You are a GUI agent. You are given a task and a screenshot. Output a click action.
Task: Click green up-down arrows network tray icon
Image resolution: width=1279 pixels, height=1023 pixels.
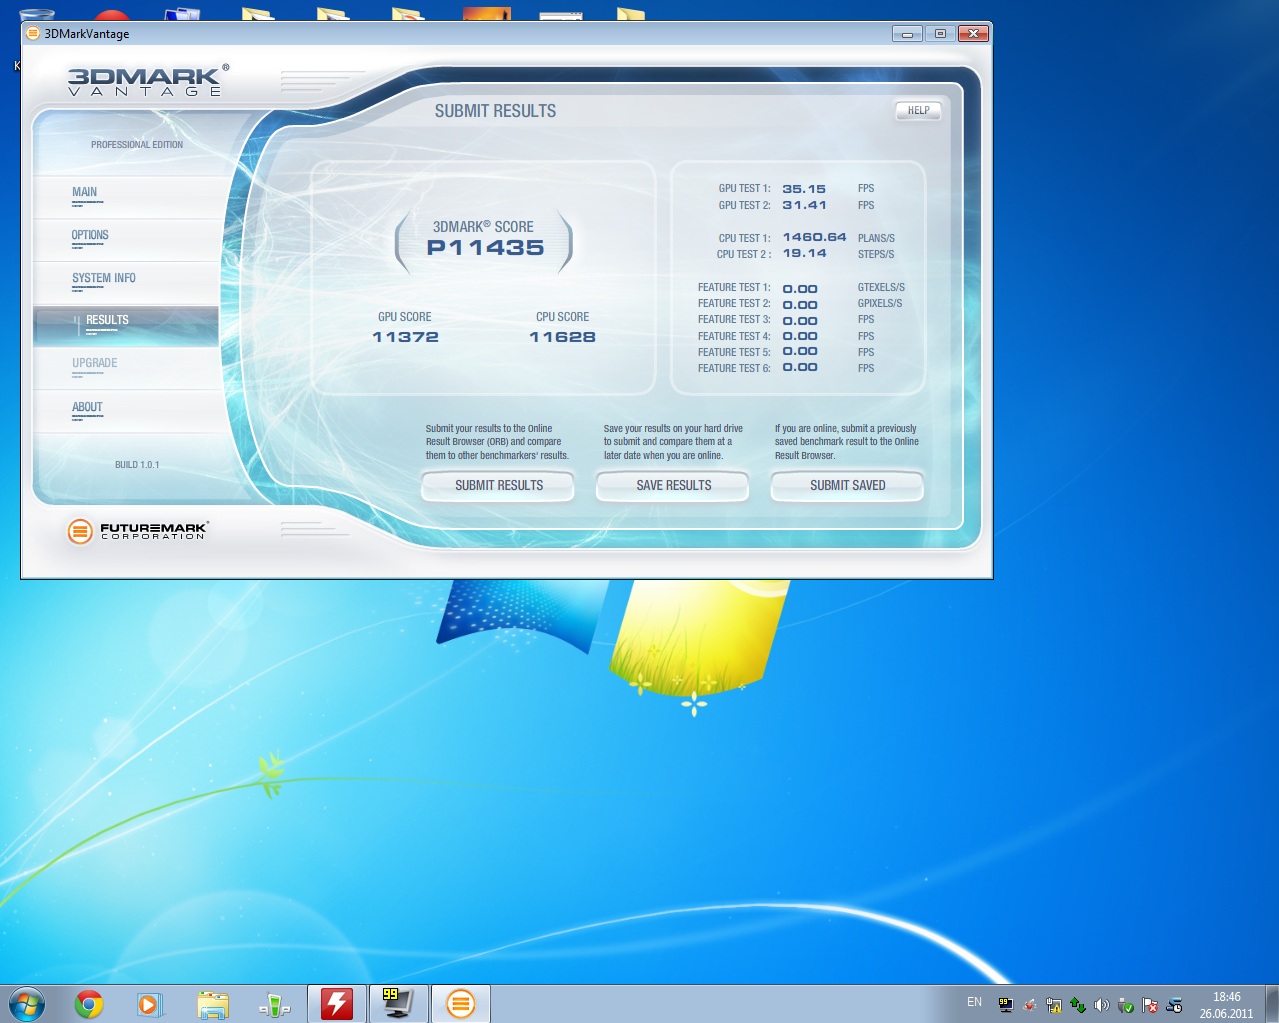pos(1077,1005)
